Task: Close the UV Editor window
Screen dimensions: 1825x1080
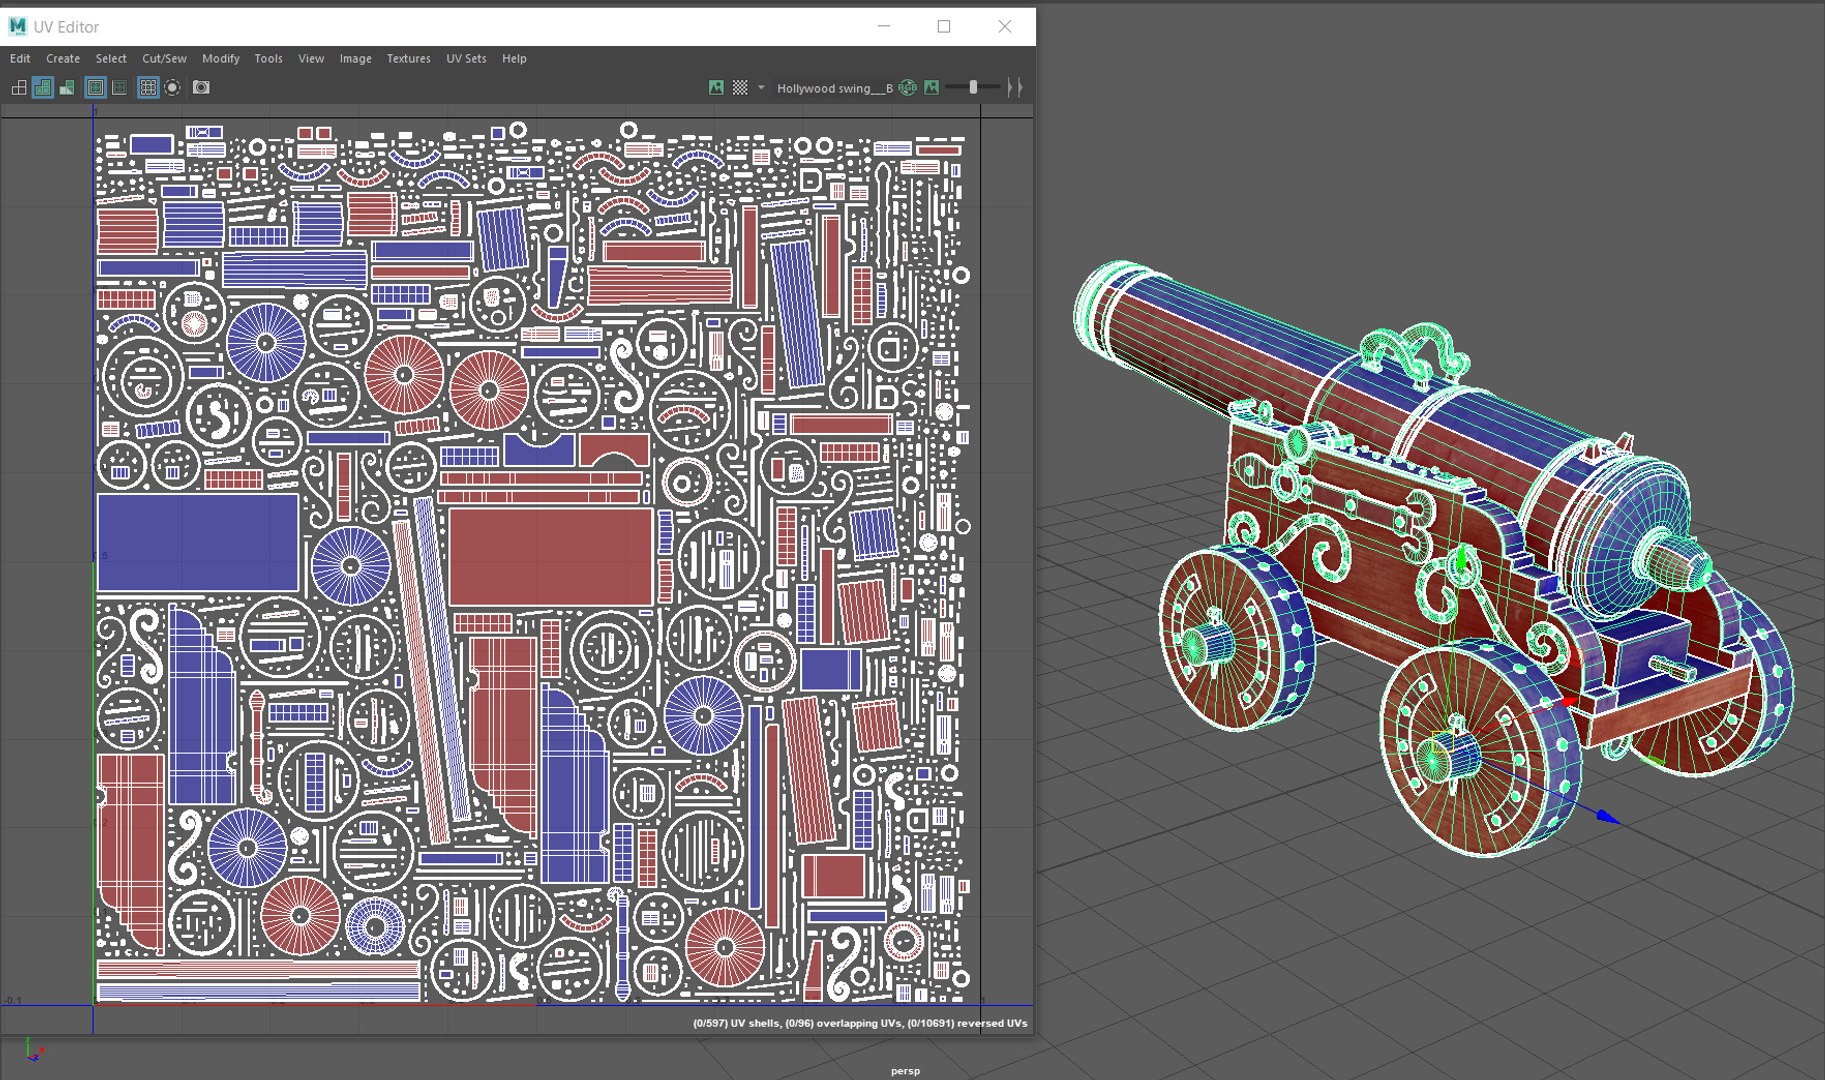Action: [1005, 26]
